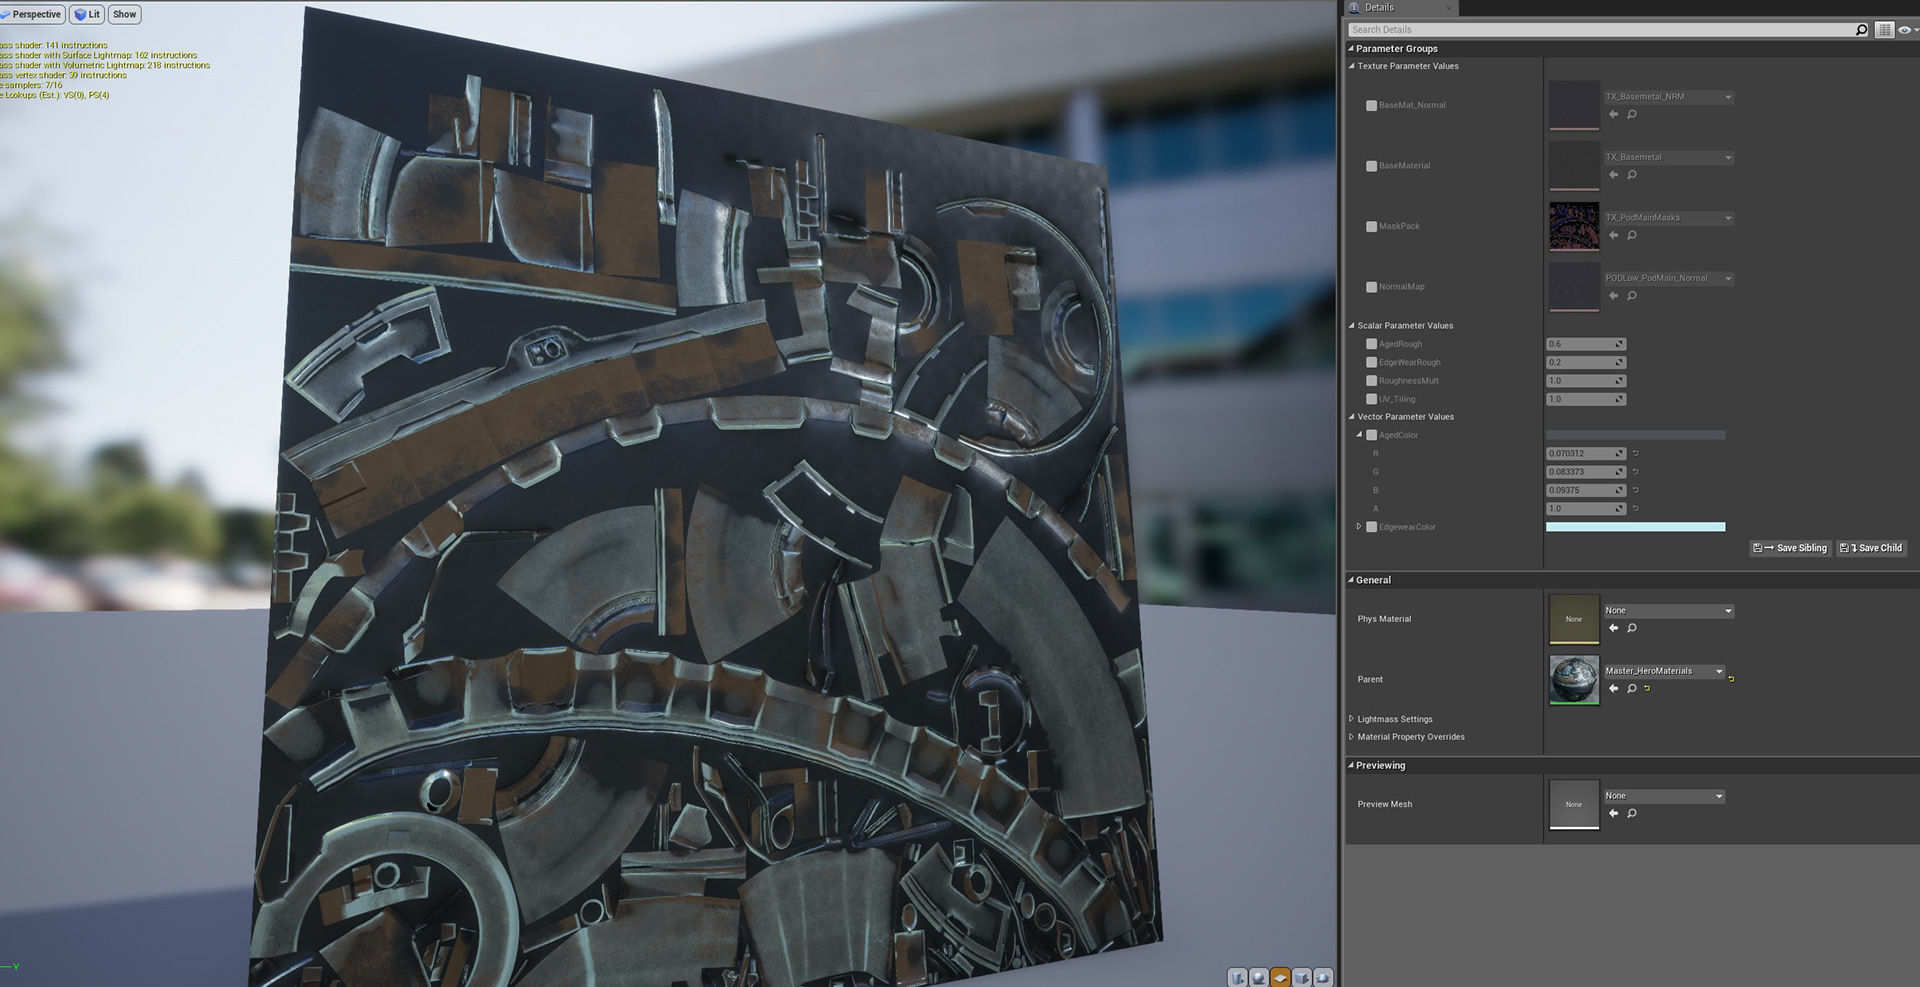The image size is (1920, 987).
Task: Click the AgedRough 0.6 value field
Action: [x=1586, y=344]
